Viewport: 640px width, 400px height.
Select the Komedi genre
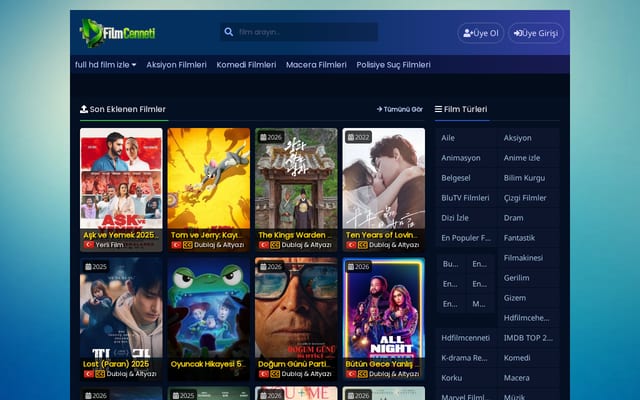528,358
